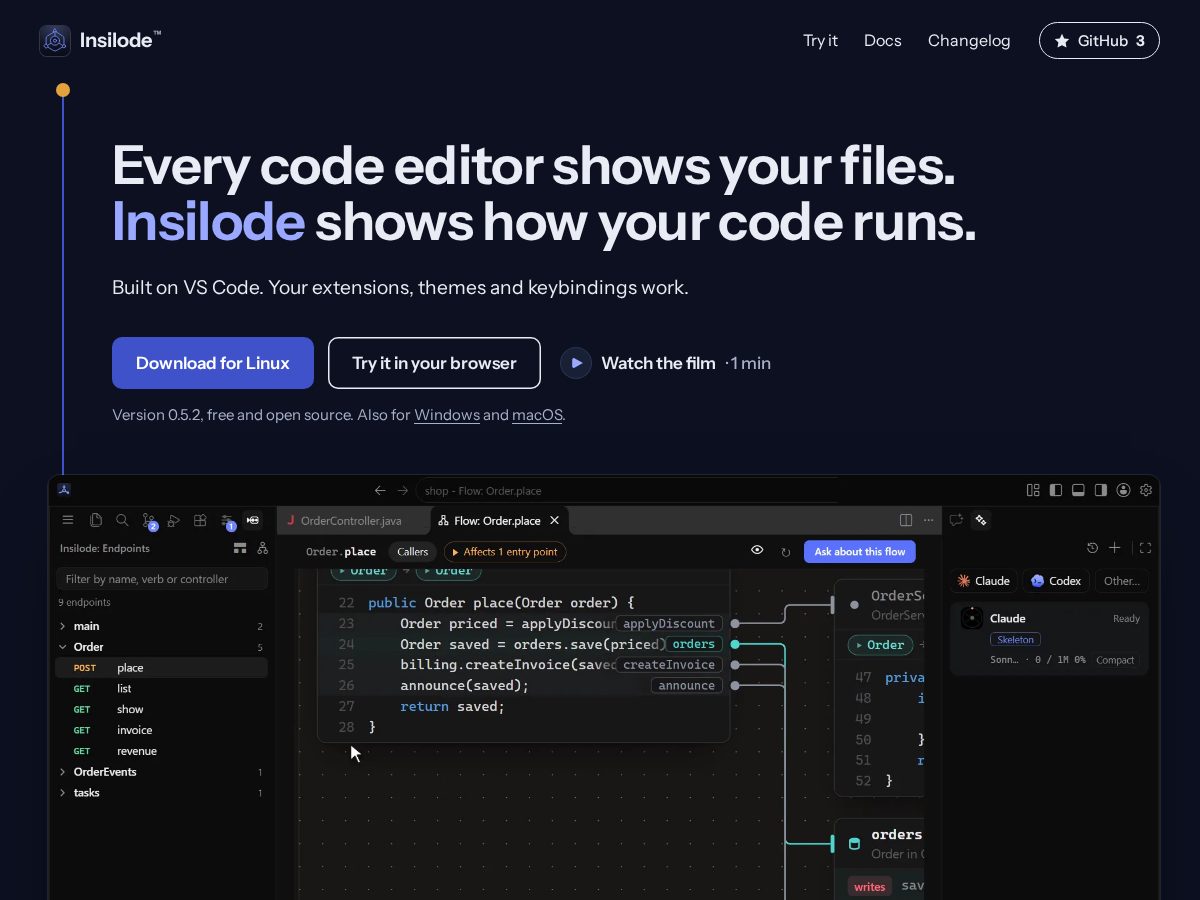The width and height of the screenshot is (1200, 900).
Task: Click the split editor icon
Action: [x=906, y=520]
